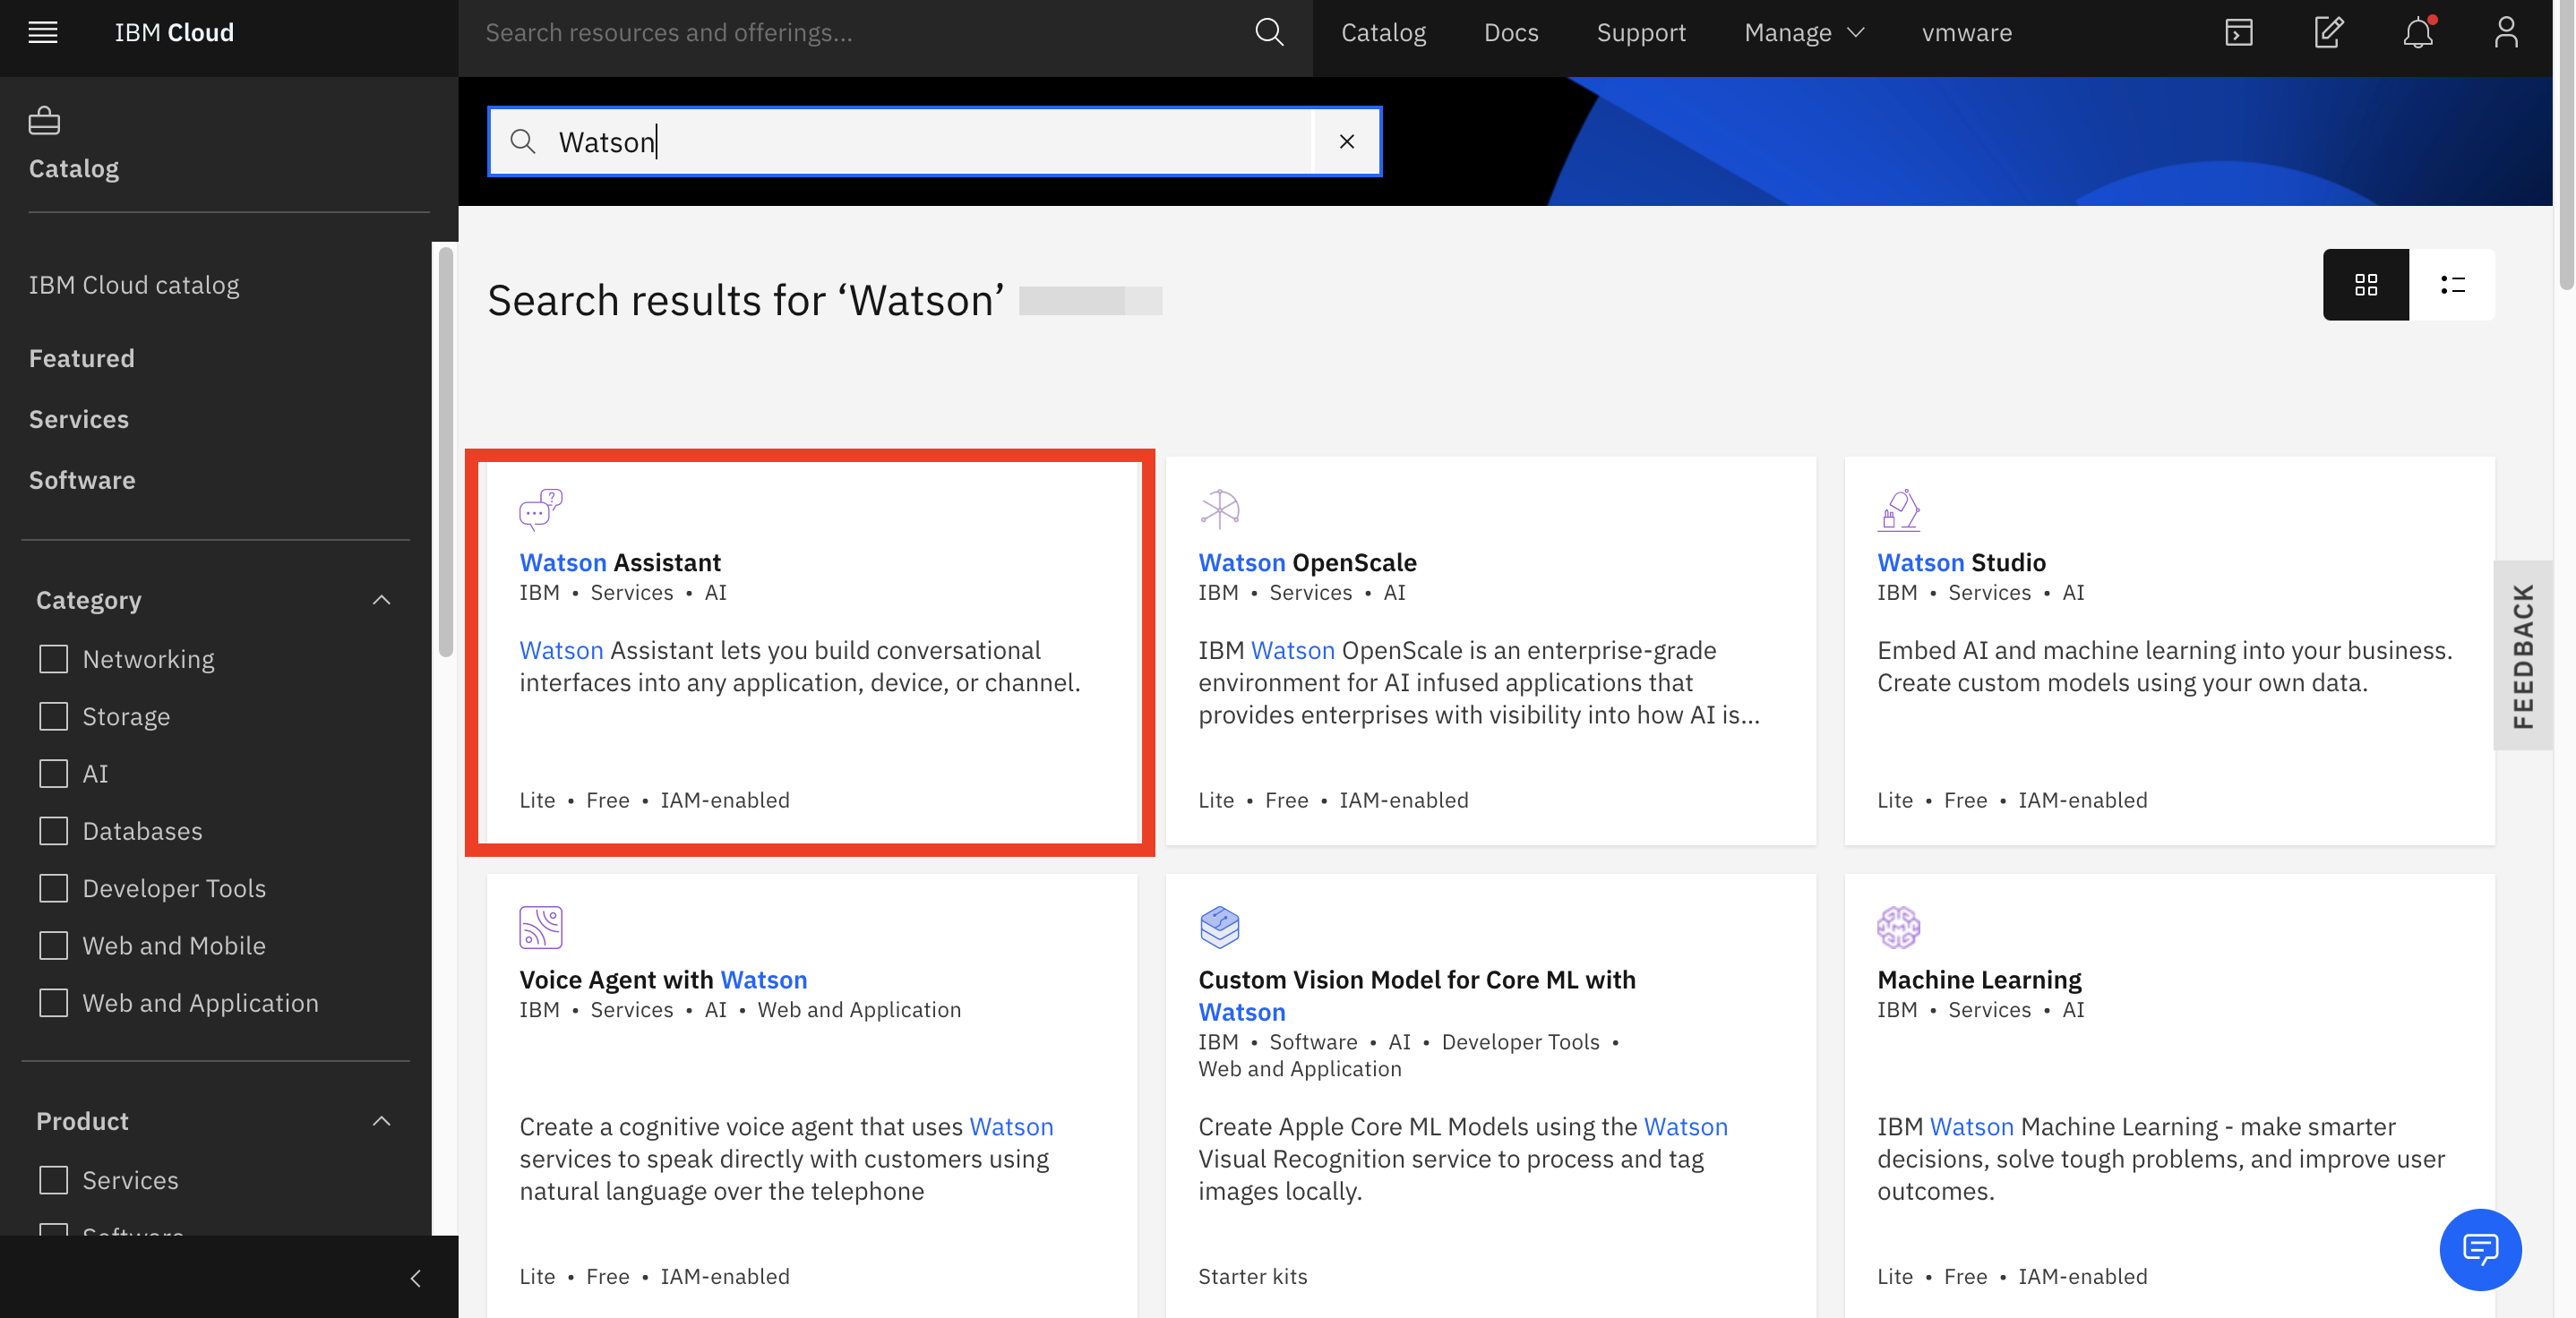Tick the Developer Tools filter checkbox

click(54, 888)
